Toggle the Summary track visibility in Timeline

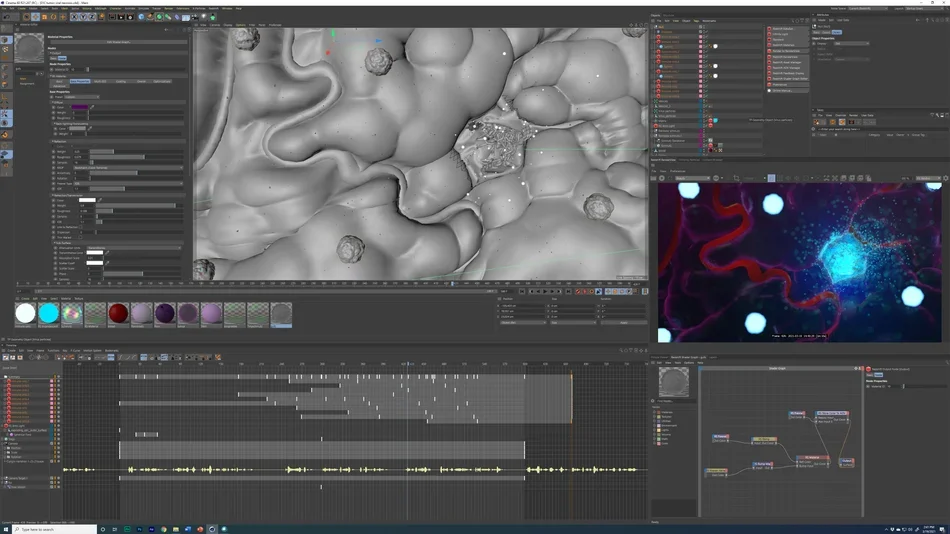pyautogui.click(x=59, y=376)
